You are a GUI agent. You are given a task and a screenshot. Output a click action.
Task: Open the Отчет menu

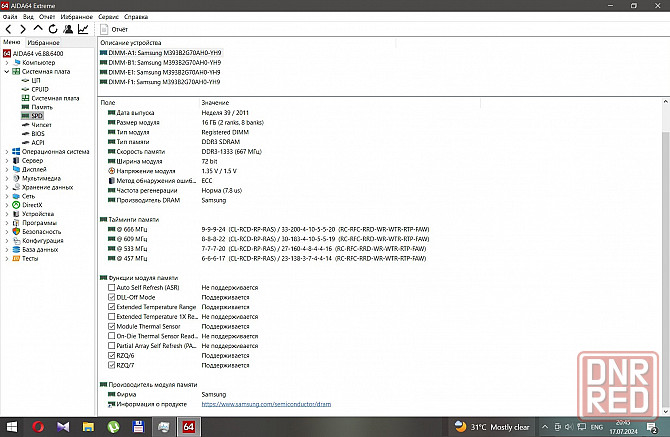(x=47, y=17)
